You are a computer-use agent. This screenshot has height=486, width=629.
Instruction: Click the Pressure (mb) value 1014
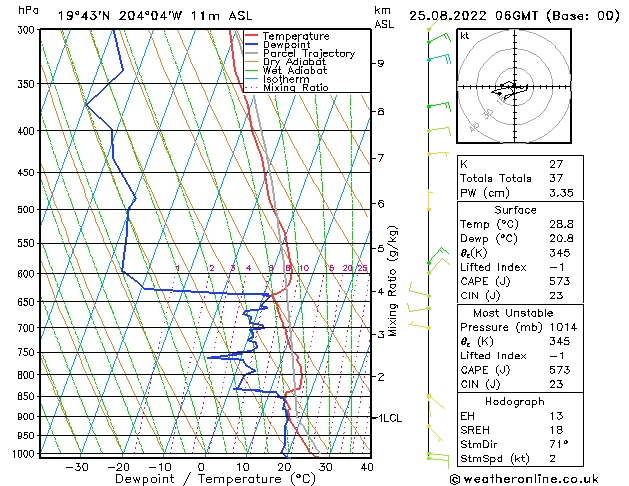[564, 327]
